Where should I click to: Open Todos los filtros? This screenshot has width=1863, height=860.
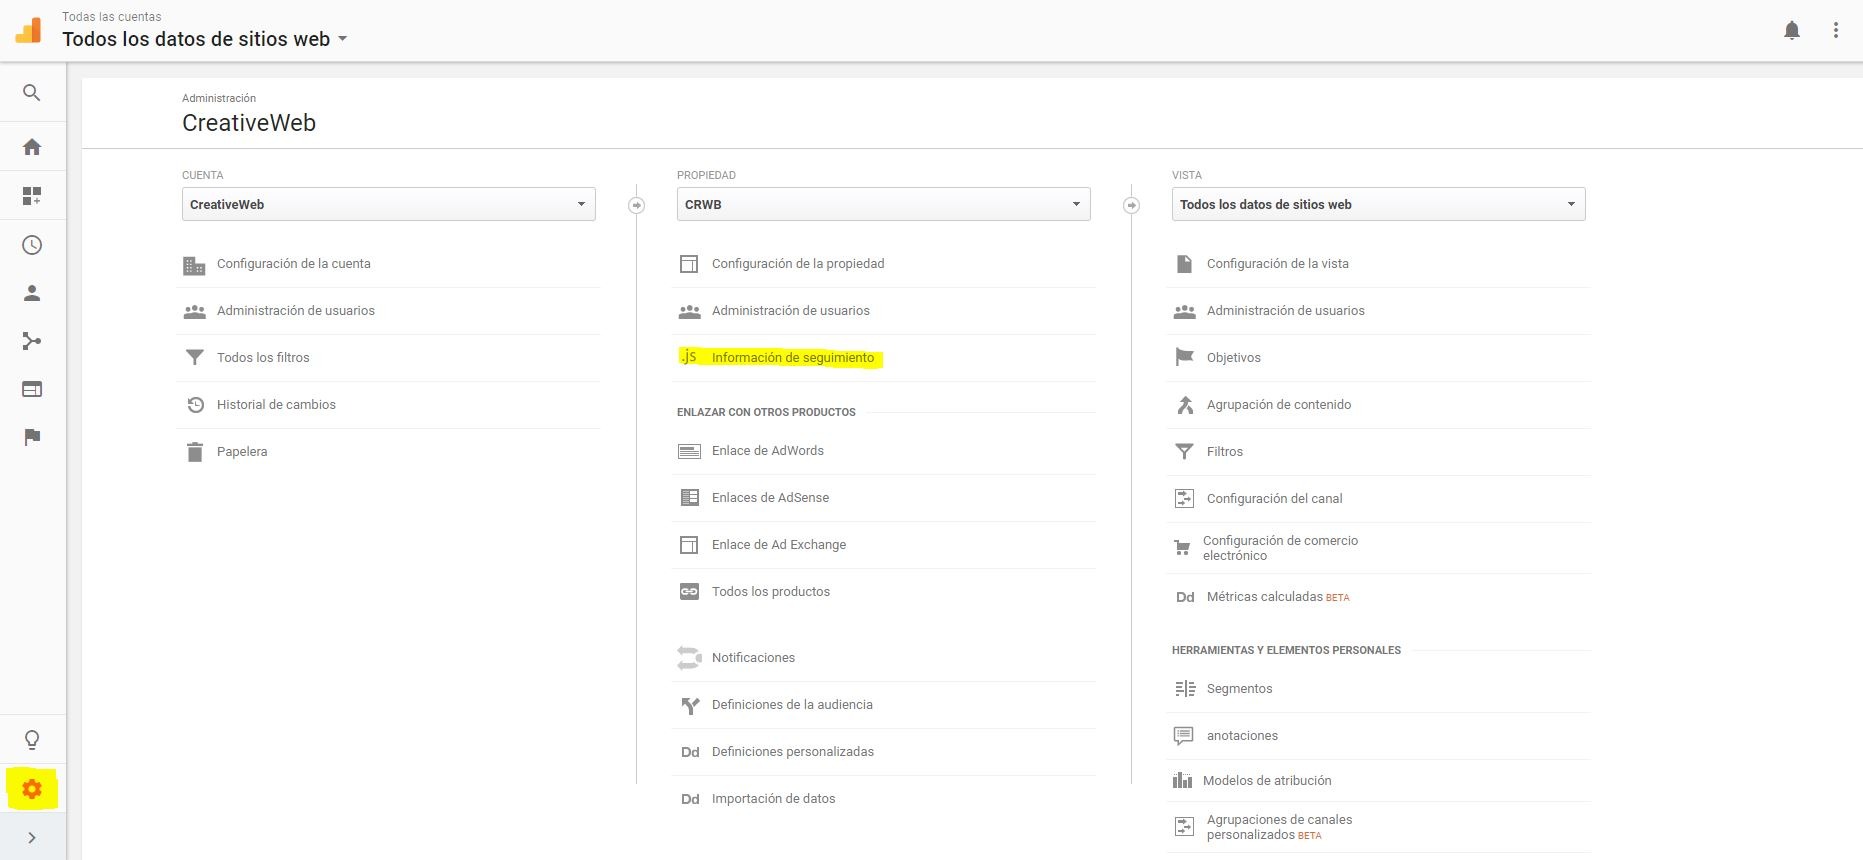click(x=263, y=358)
